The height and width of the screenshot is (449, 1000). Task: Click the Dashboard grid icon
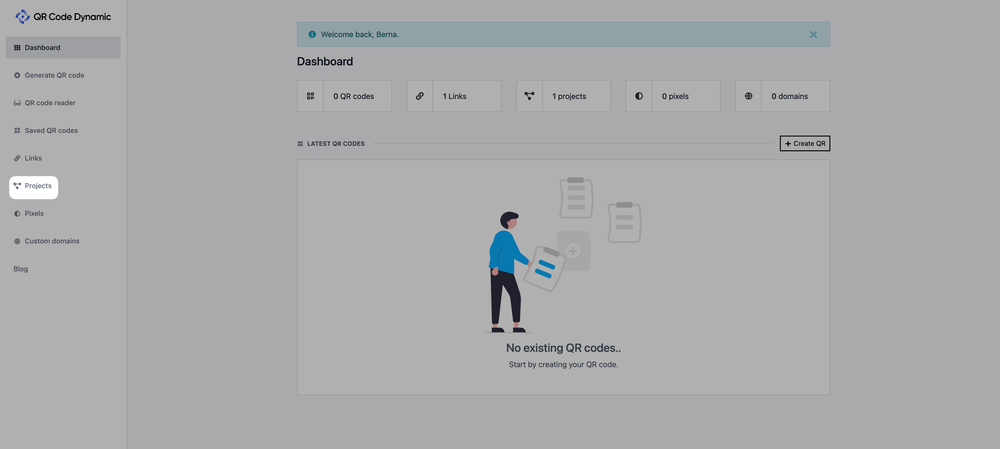pyautogui.click(x=17, y=48)
